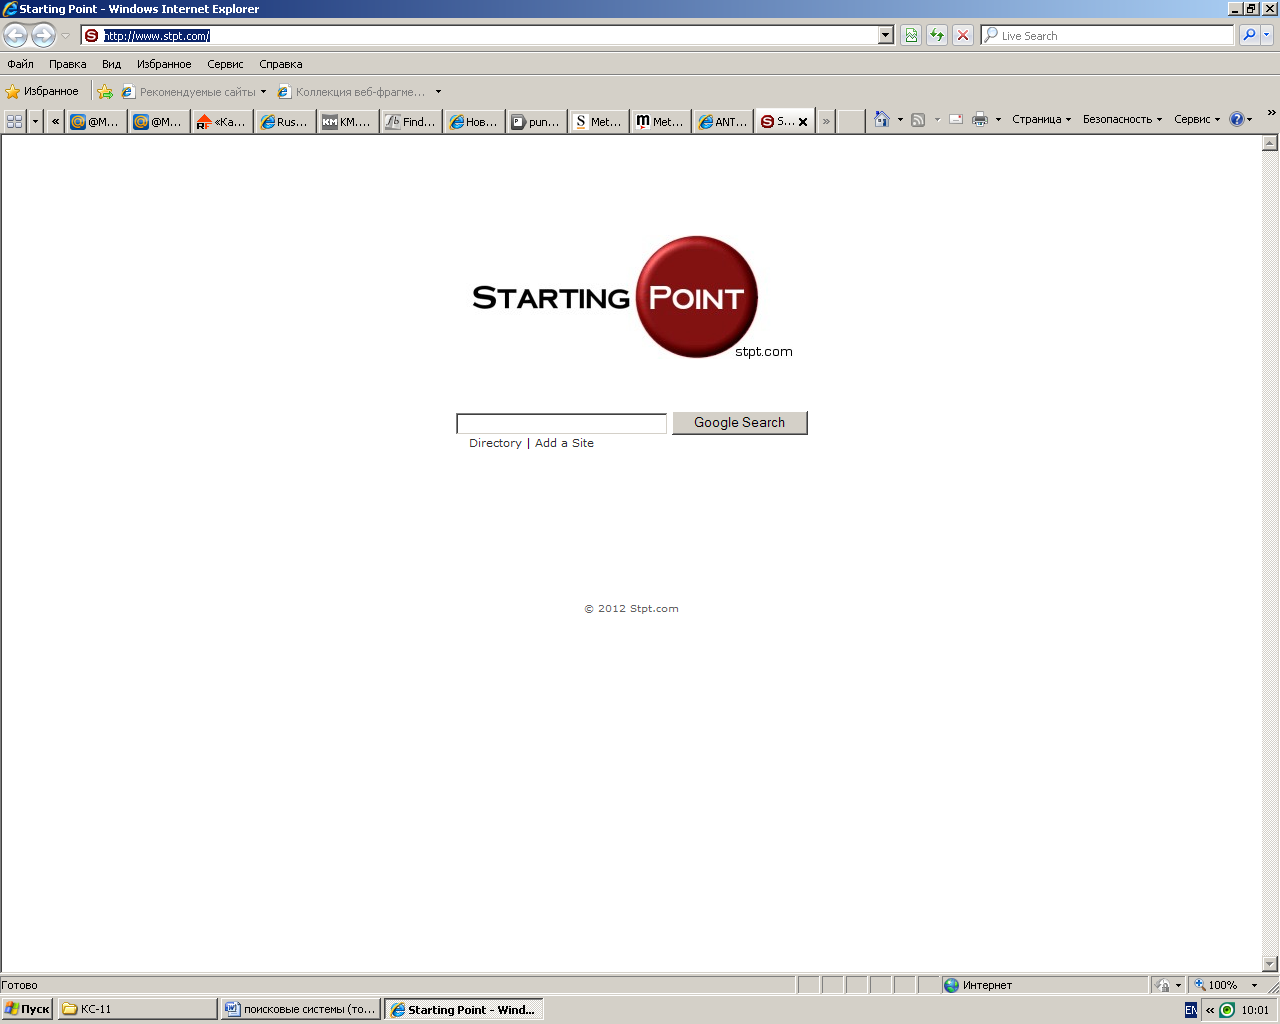Add page to favorites bar icon
1280x1024 pixels.
pyautogui.click(x=105, y=92)
